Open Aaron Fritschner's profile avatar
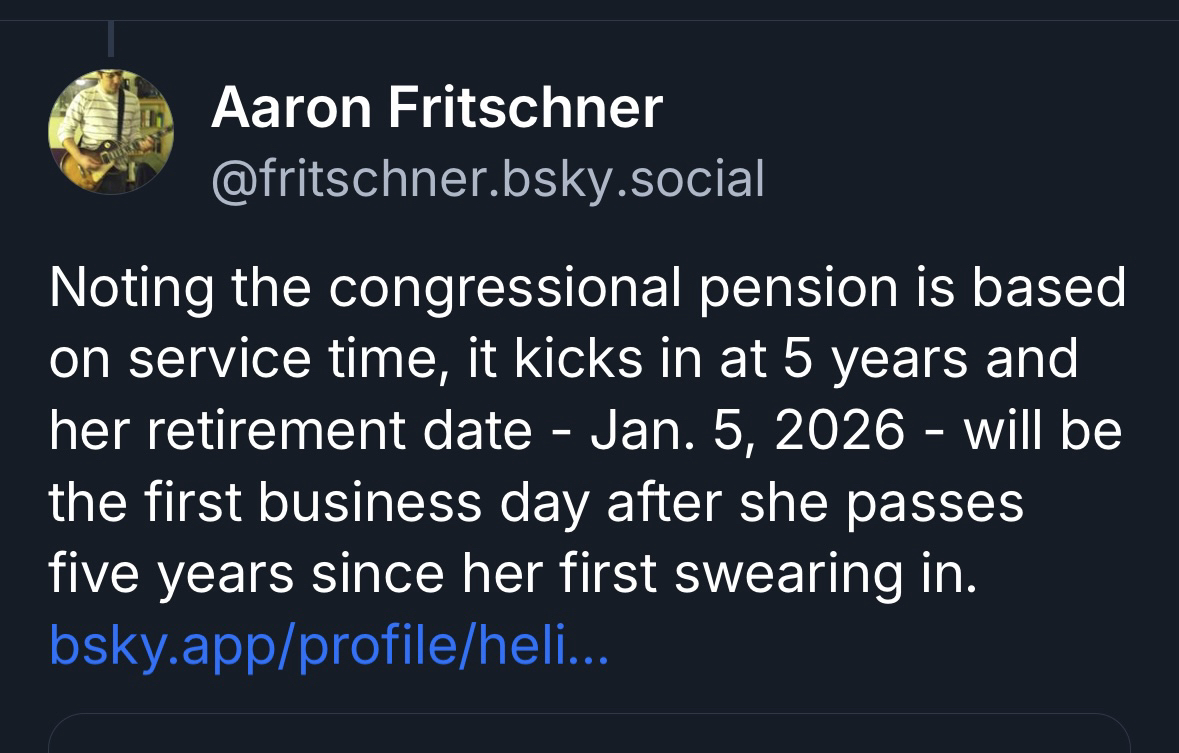This screenshot has width=1179, height=753. pyautogui.click(x=110, y=131)
